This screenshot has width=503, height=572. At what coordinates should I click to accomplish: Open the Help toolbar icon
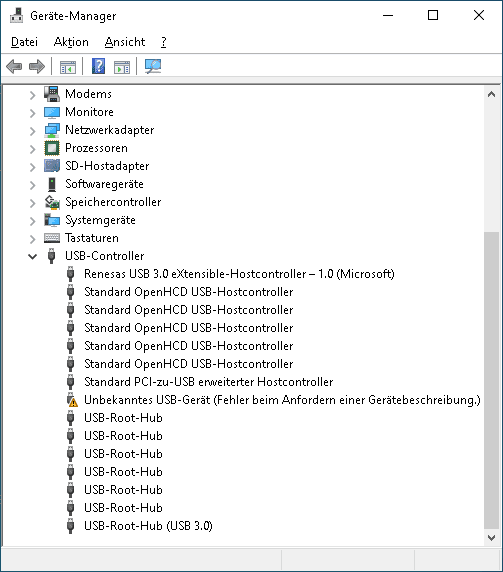coord(98,66)
